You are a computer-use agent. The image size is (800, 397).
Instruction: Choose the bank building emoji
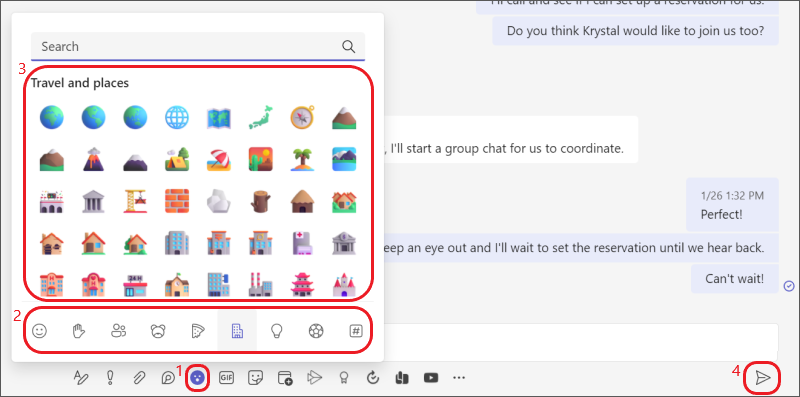click(344, 243)
